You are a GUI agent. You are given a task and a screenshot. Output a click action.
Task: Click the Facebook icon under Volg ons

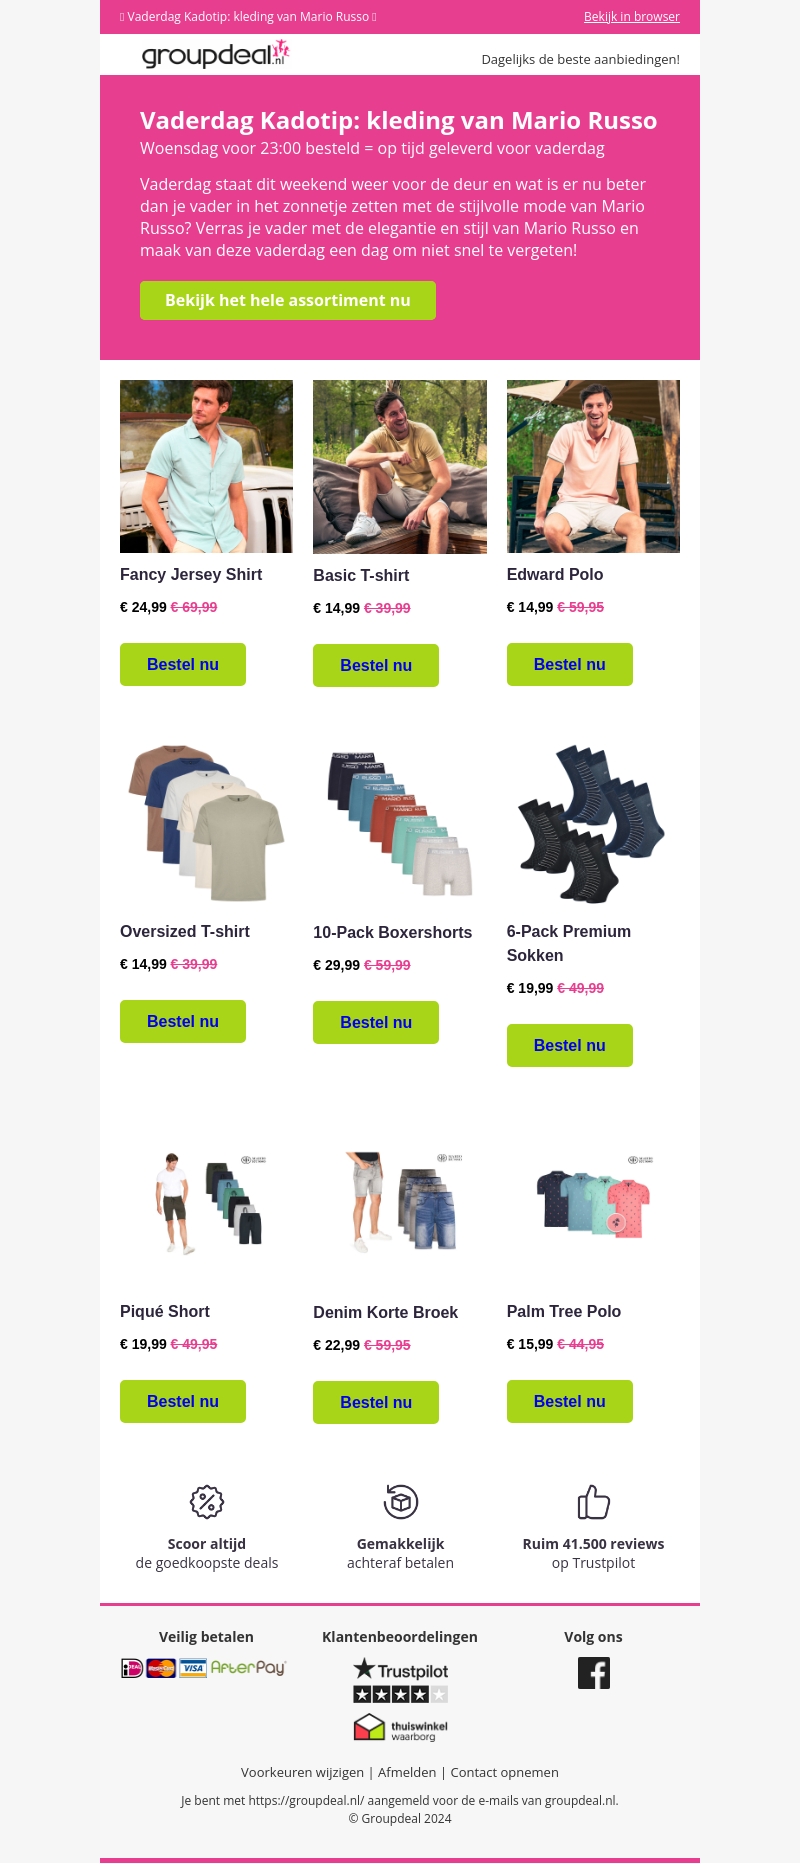(x=593, y=1672)
